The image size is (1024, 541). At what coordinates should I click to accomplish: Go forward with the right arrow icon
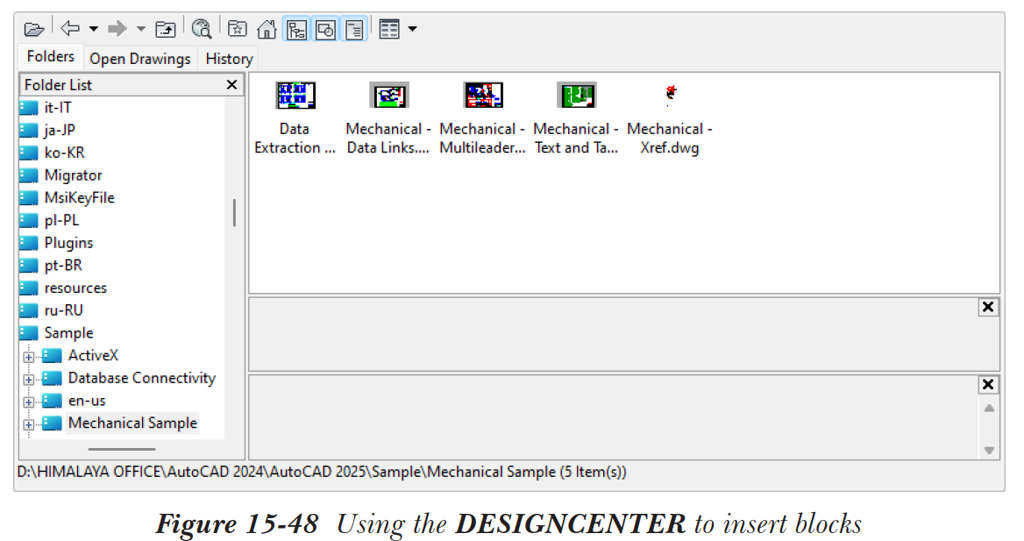tap(118, 28)
